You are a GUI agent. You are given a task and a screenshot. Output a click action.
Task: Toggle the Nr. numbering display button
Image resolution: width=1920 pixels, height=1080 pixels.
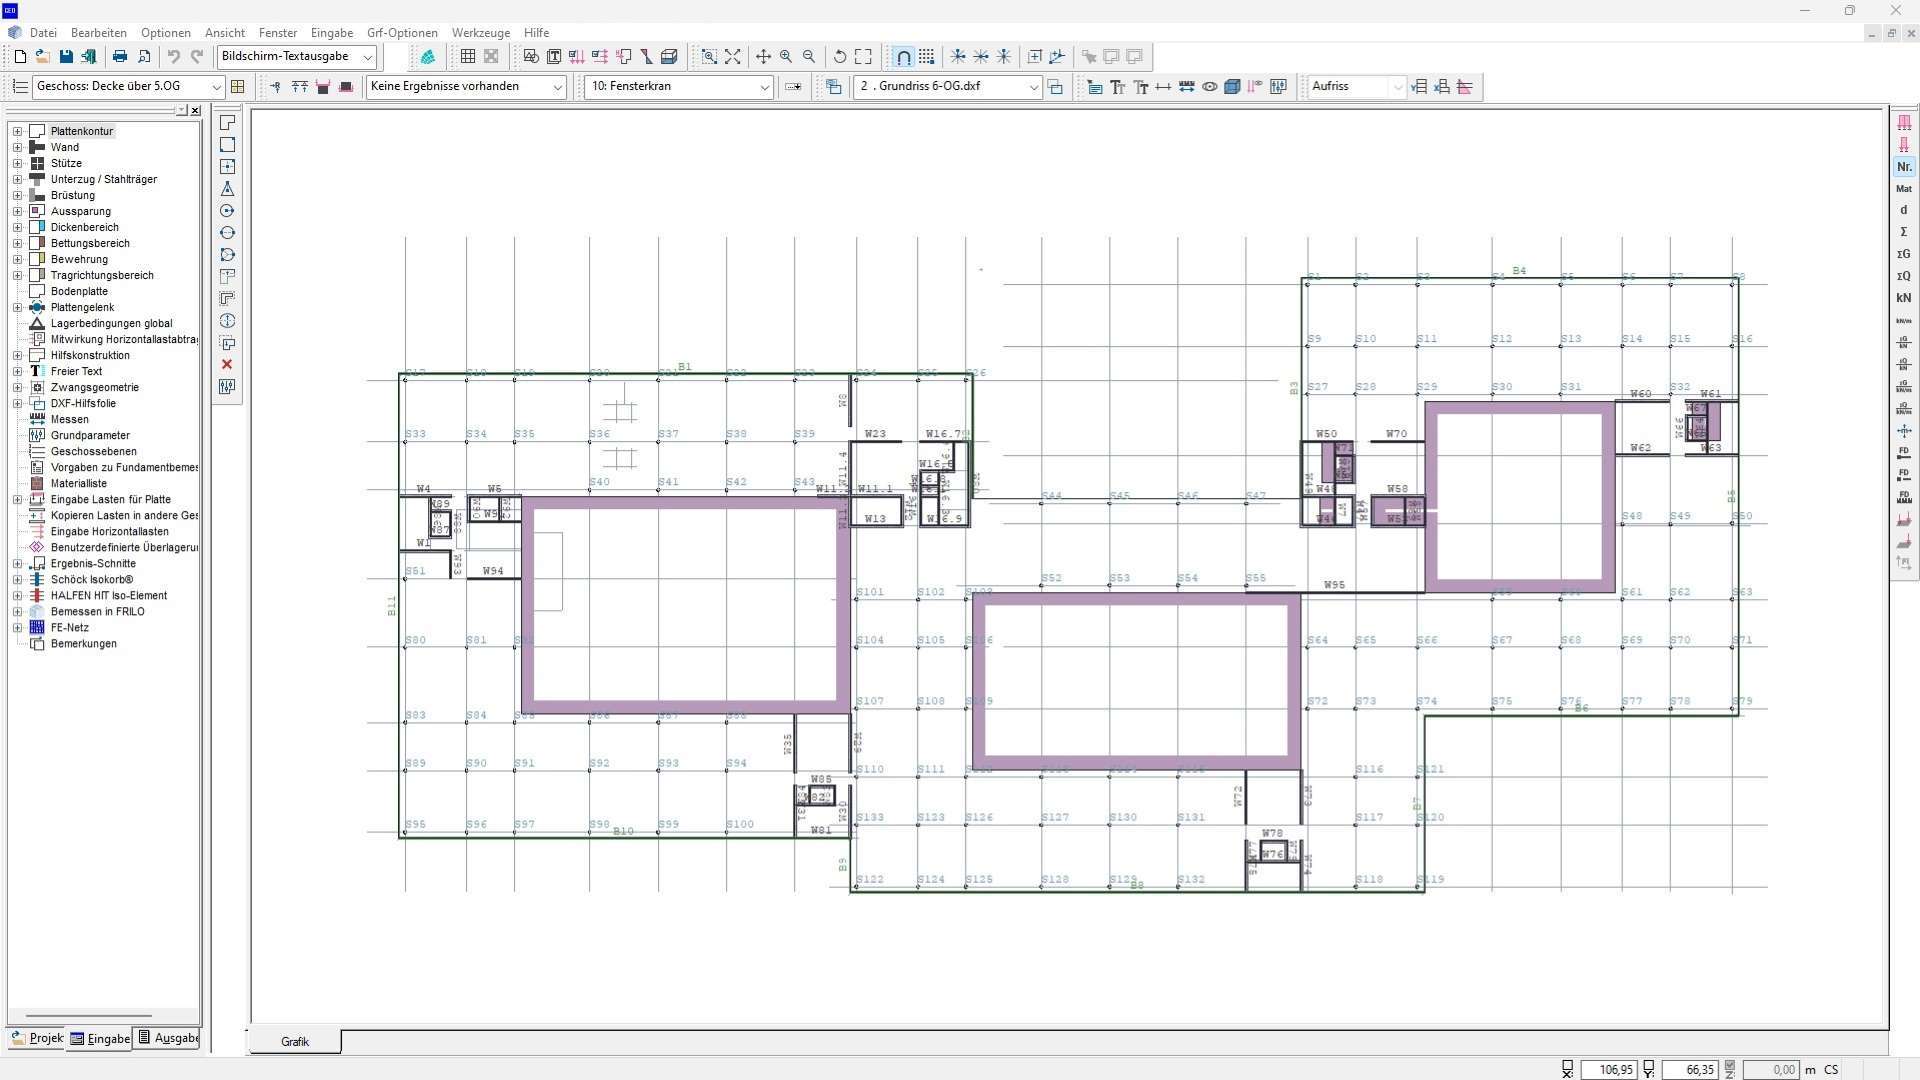1903,167
